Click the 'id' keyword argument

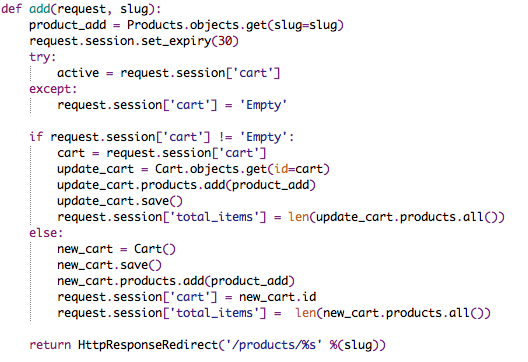[x=281, y=169]
